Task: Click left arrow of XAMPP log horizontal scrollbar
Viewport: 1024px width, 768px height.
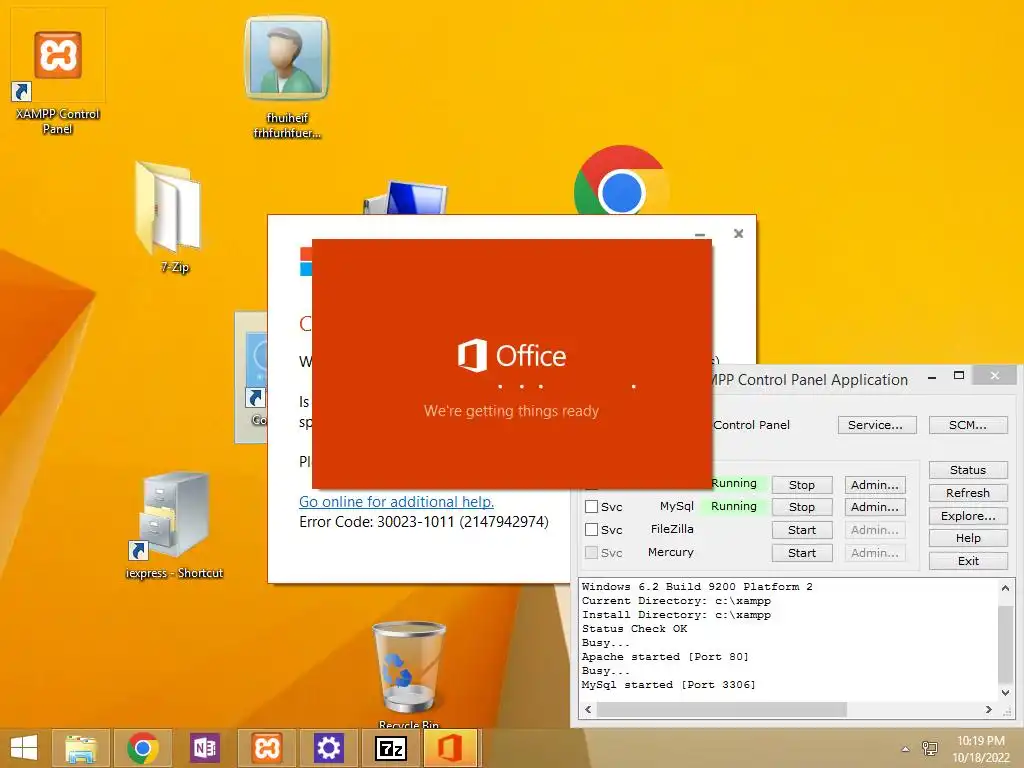Action: (x=588, y=709)
